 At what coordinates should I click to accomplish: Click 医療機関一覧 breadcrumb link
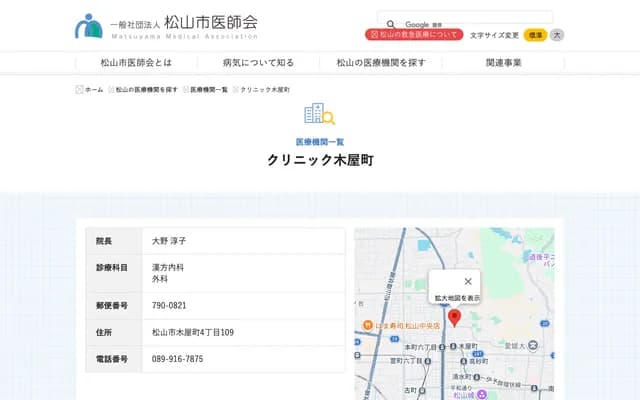pyautogui.click(x=209, y=89)
